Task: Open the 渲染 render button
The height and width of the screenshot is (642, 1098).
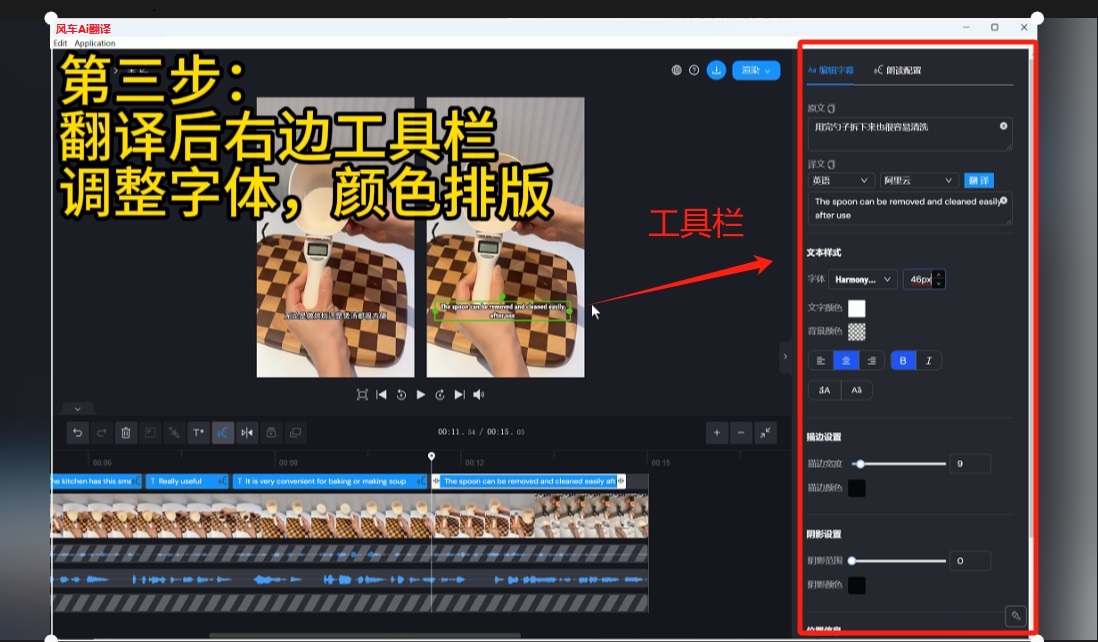Action: tap(756, 70)
